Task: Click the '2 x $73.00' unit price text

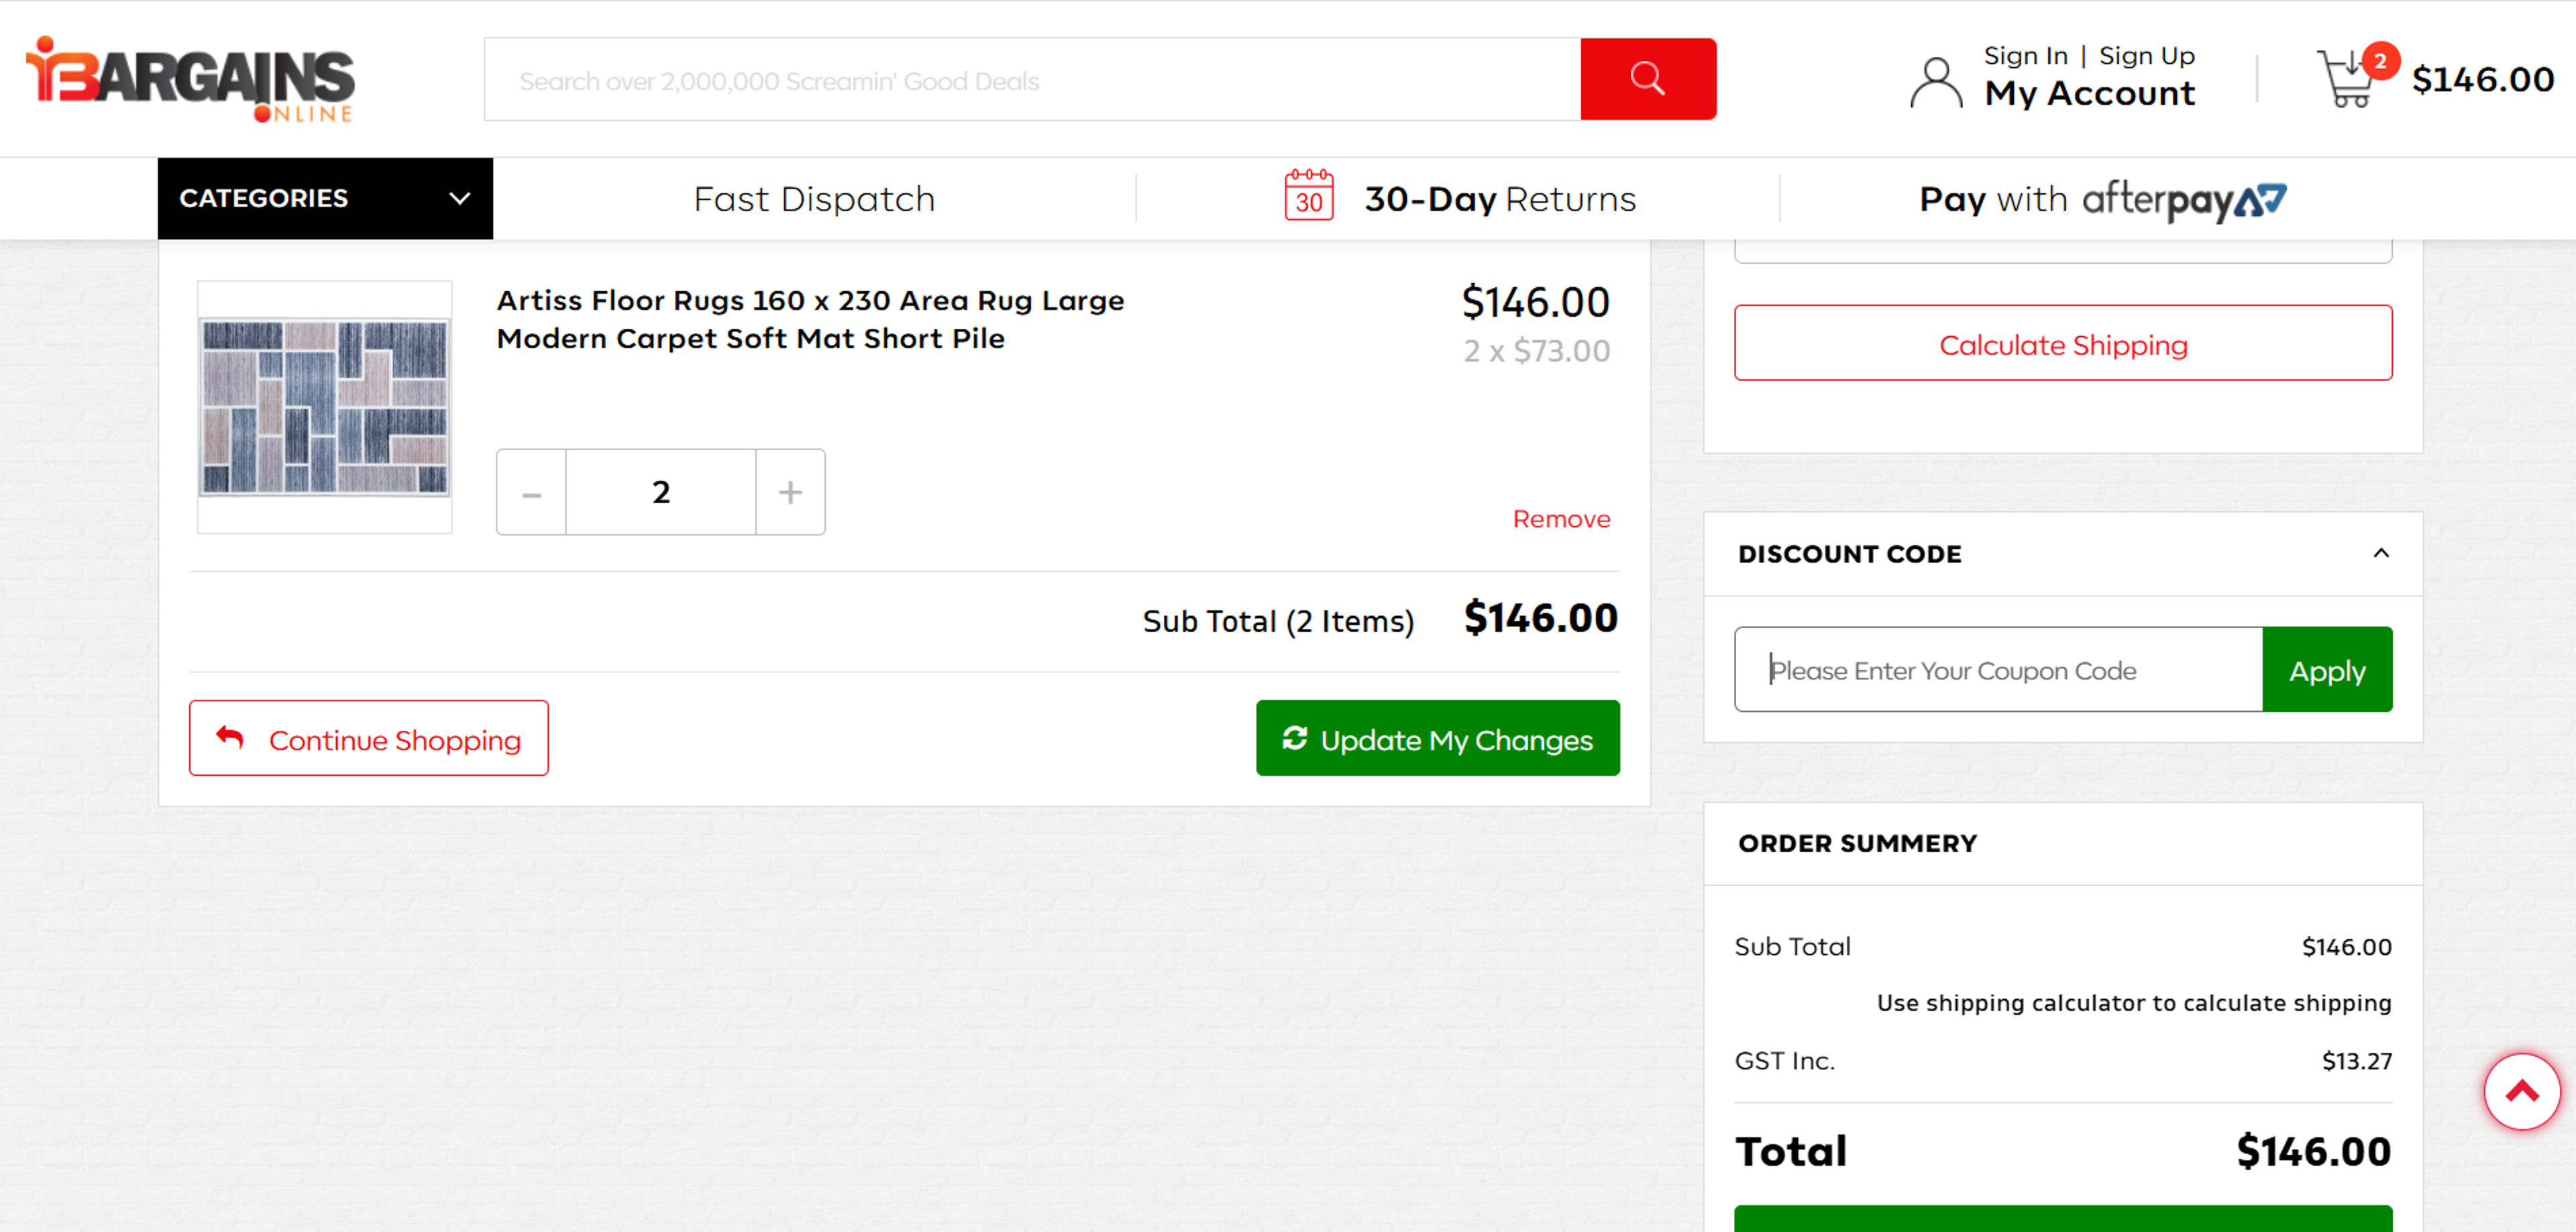Action: 1536,351
